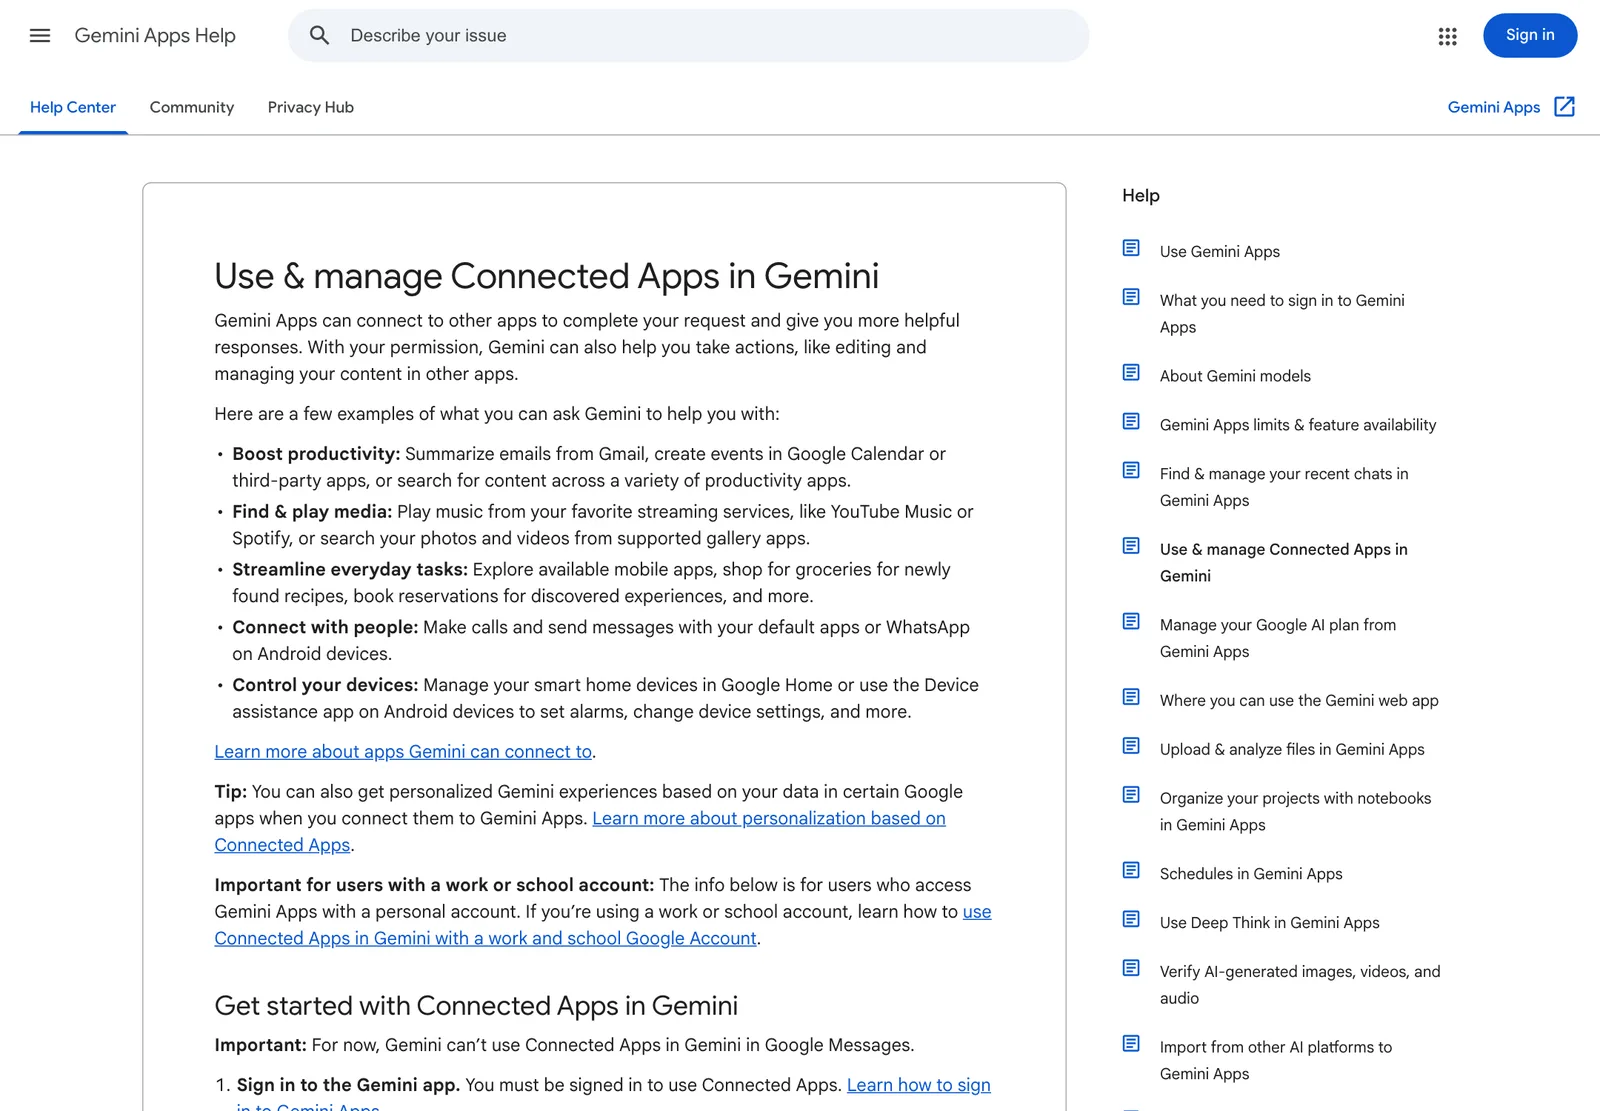Click the icon beside Where you can use Gemini web app
The height and width of the screenshot is (1111, 1600).
coord(1131,697)
